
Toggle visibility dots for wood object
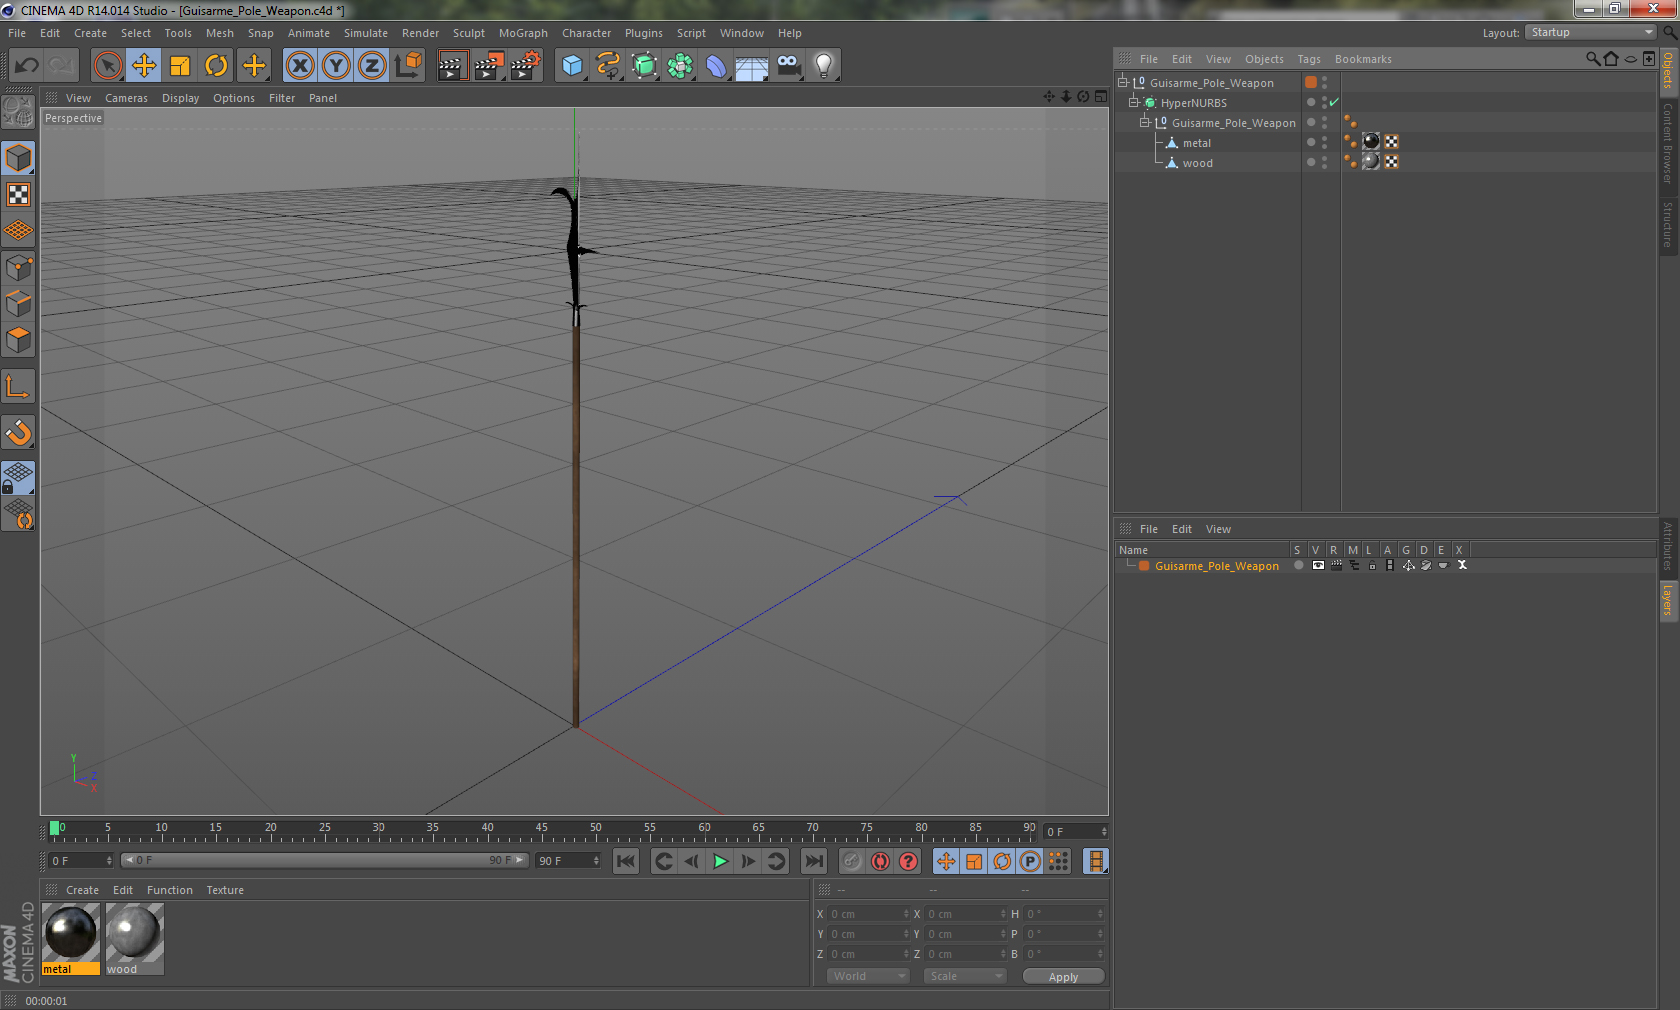click(x=1324, y=162)
